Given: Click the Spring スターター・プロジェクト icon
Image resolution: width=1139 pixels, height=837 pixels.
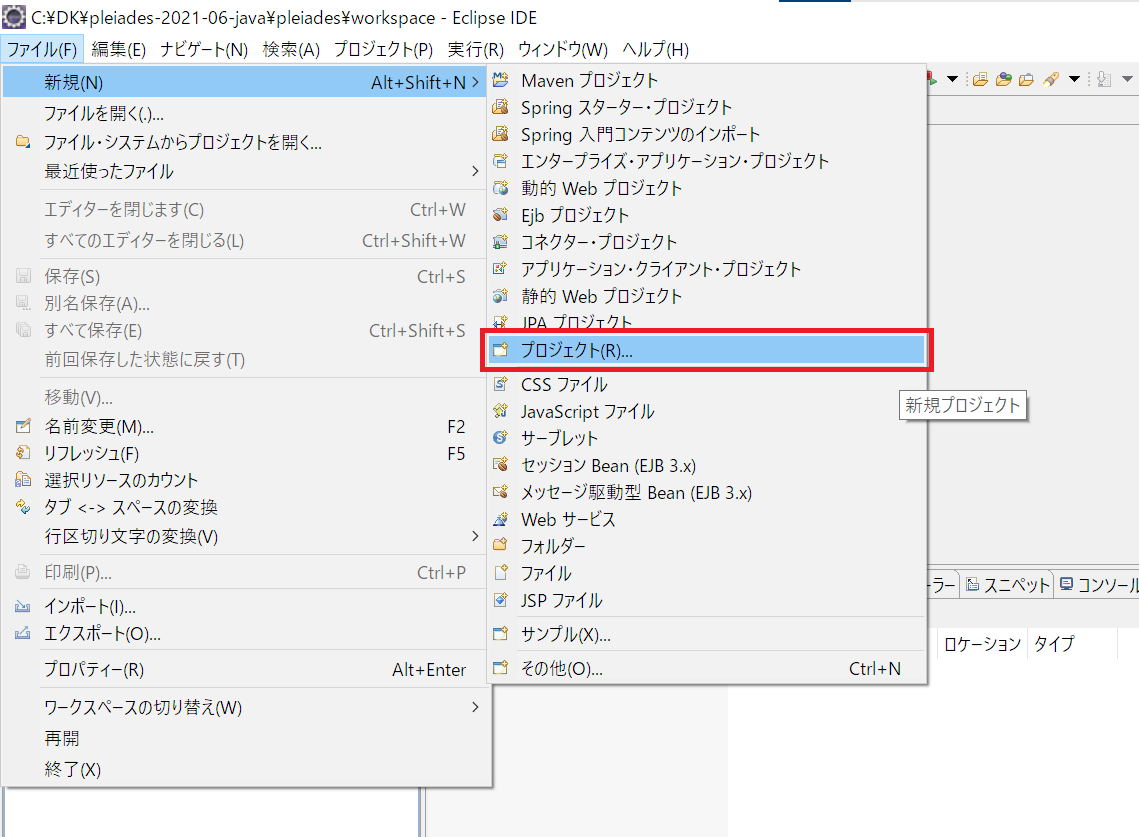Looking at the screenshot, I should click(500, 107).
